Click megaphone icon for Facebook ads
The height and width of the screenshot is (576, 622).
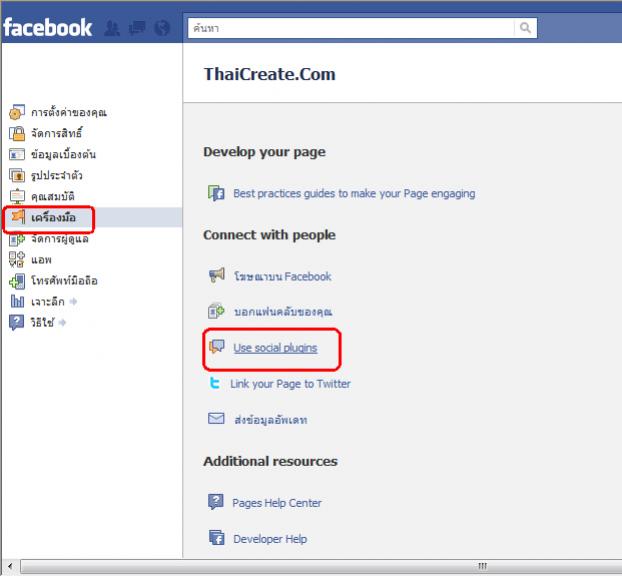[x=217, y=275]
